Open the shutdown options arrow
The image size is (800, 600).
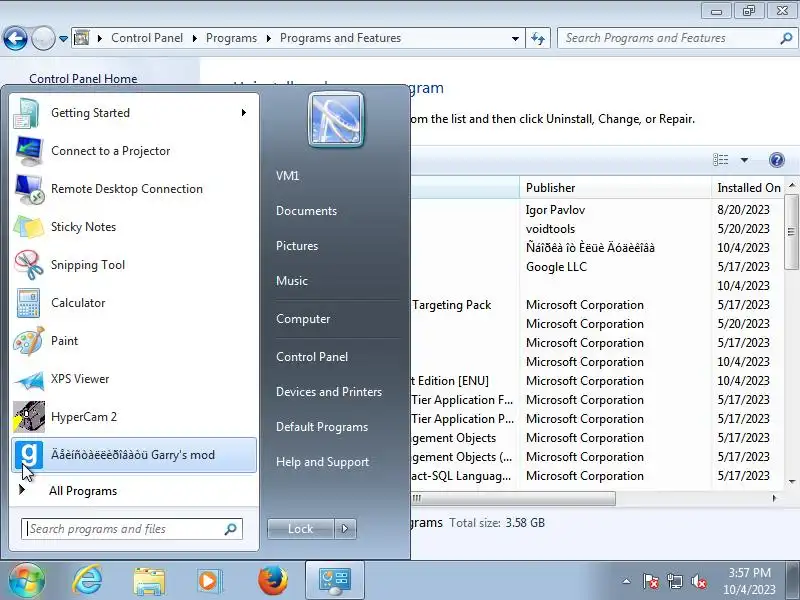(345, 529)
